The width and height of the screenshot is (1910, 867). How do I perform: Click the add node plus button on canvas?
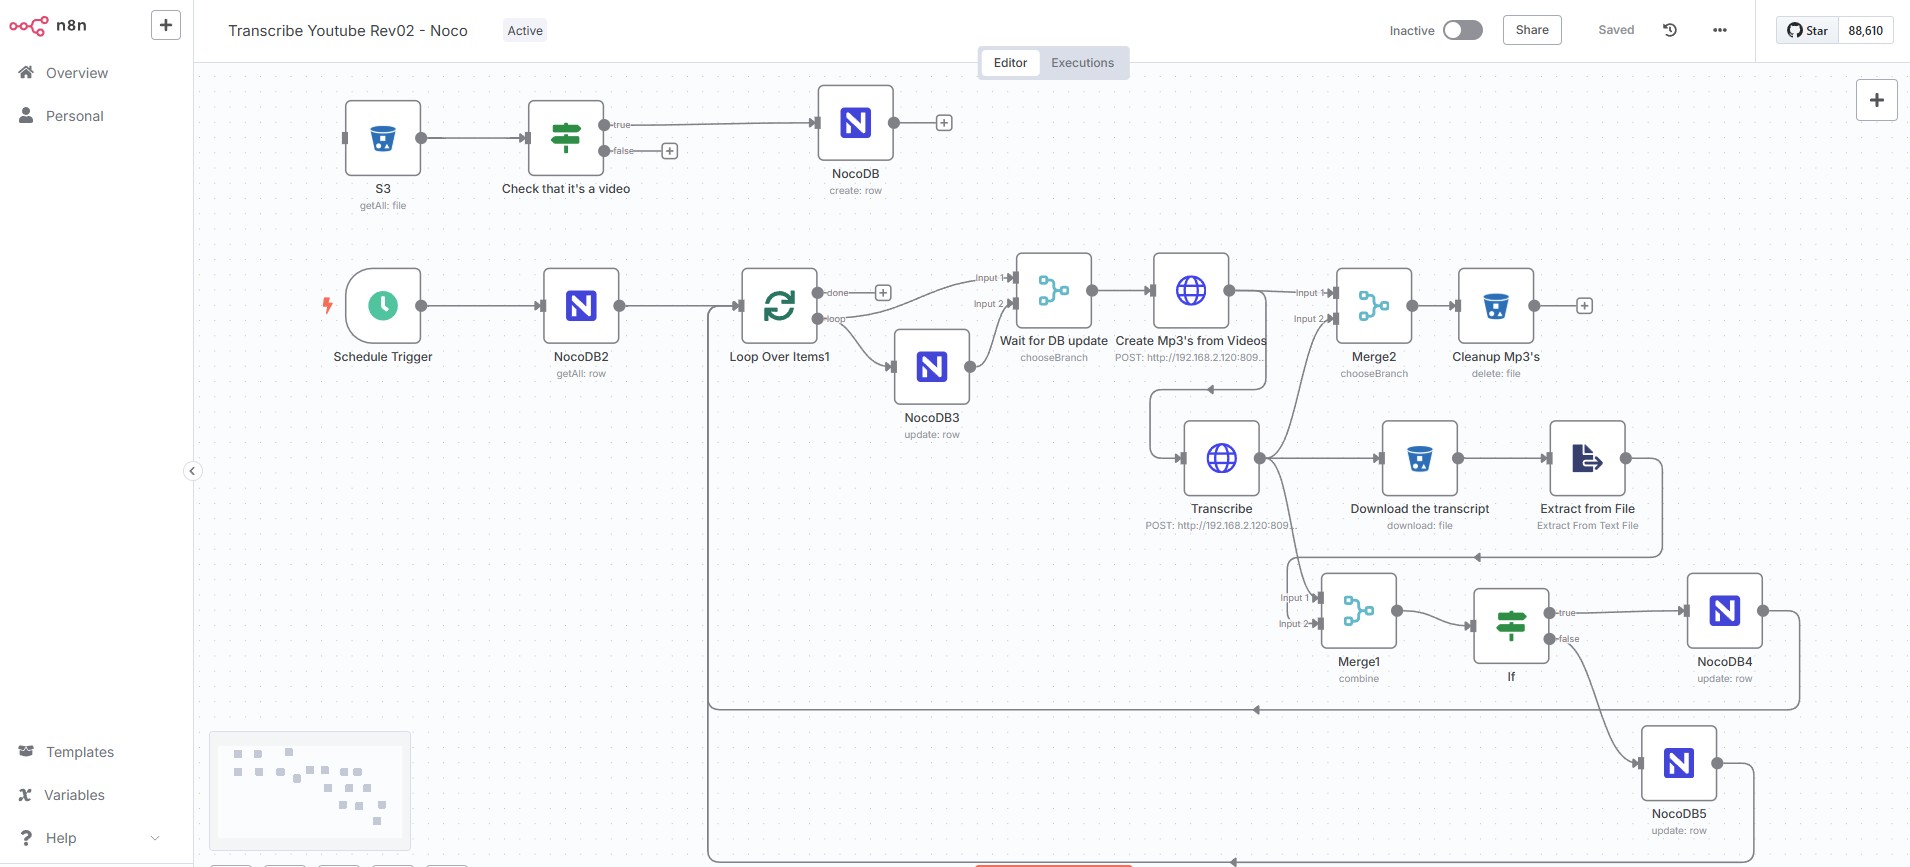point(1876,100)
